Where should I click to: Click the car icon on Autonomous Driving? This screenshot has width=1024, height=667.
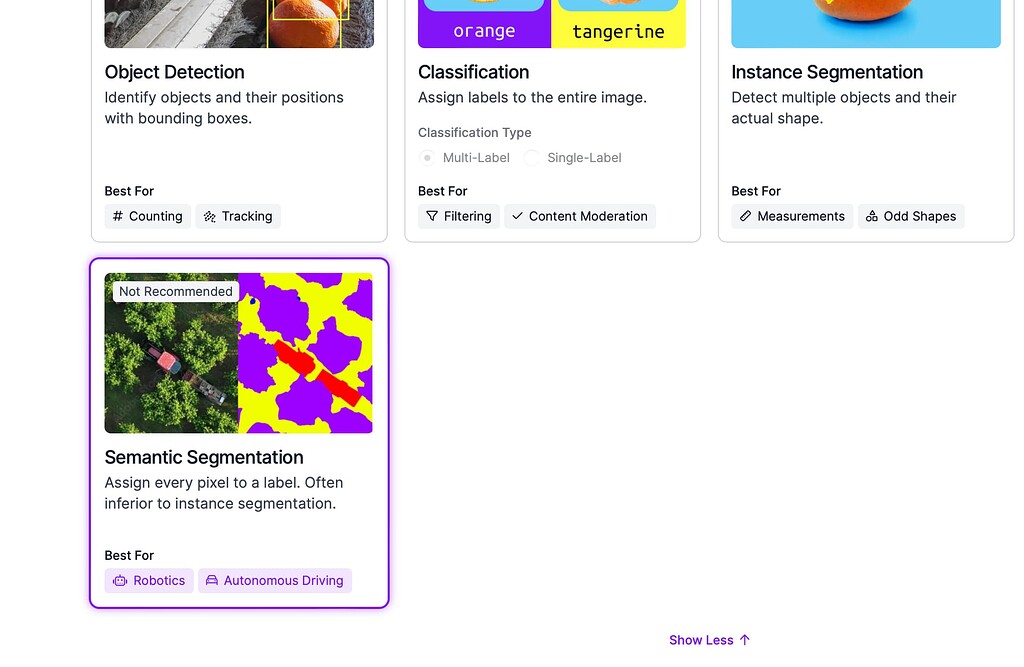click(211, 580)
